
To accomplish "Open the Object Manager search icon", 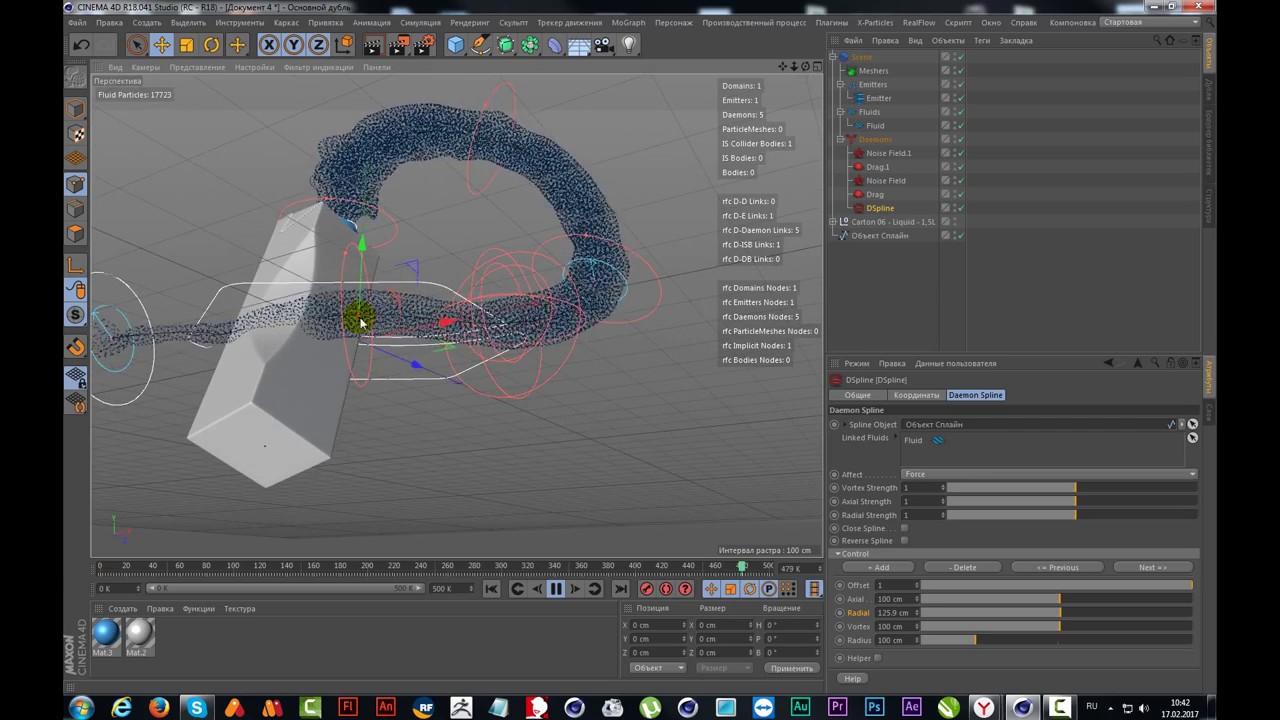I will pos(1157,40).
